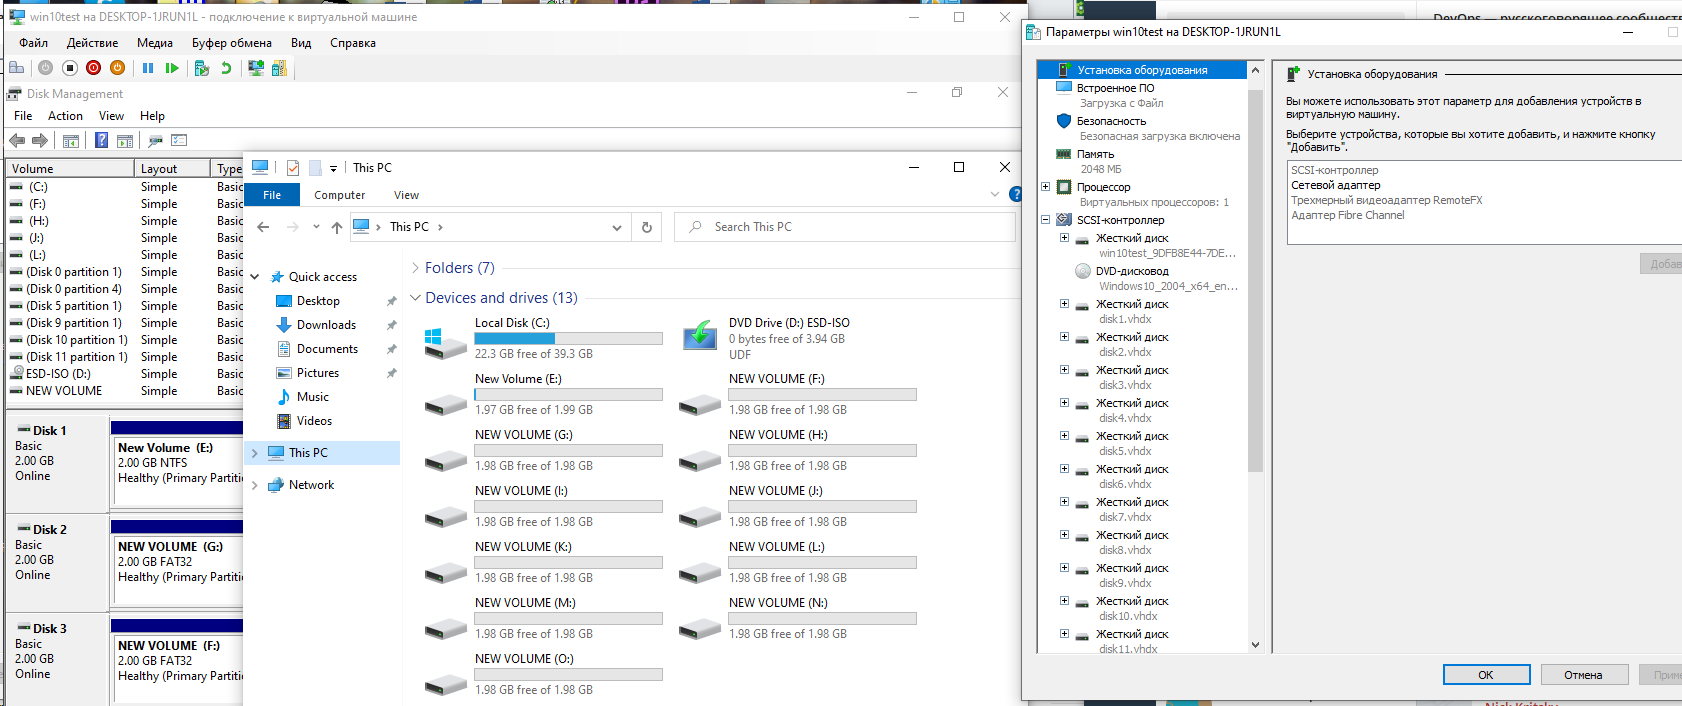
Task: Open NEW VOLUME (O:) drive
Action: point(542,674)
